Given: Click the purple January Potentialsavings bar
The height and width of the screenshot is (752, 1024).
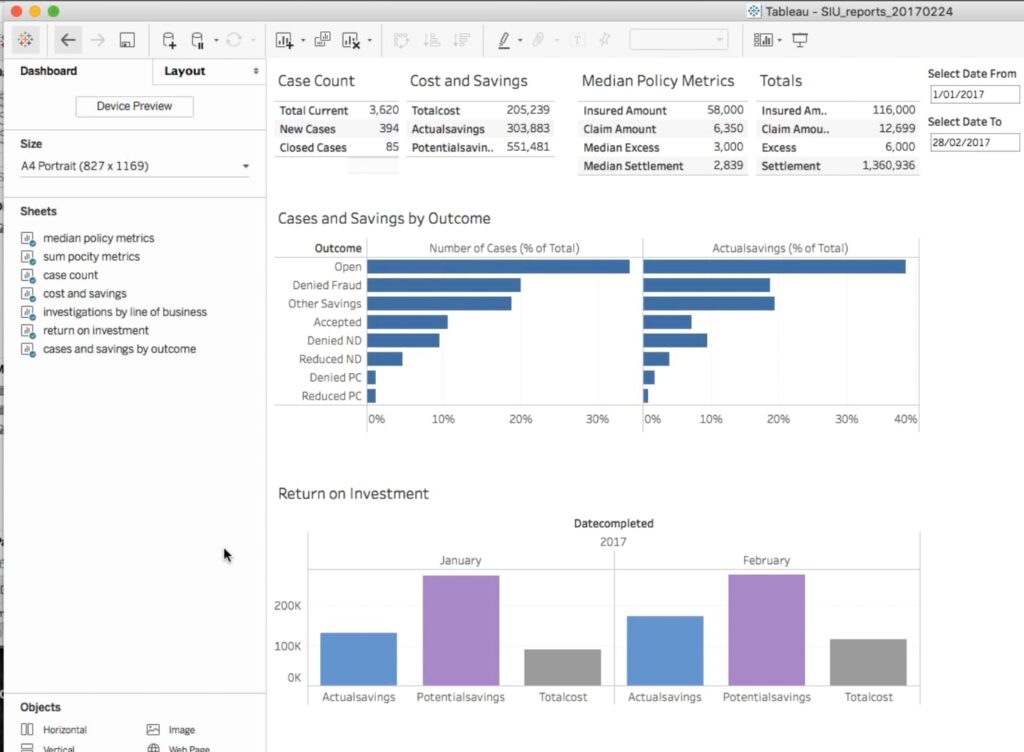Looking at the screenshot, I should tap(460, 629).
